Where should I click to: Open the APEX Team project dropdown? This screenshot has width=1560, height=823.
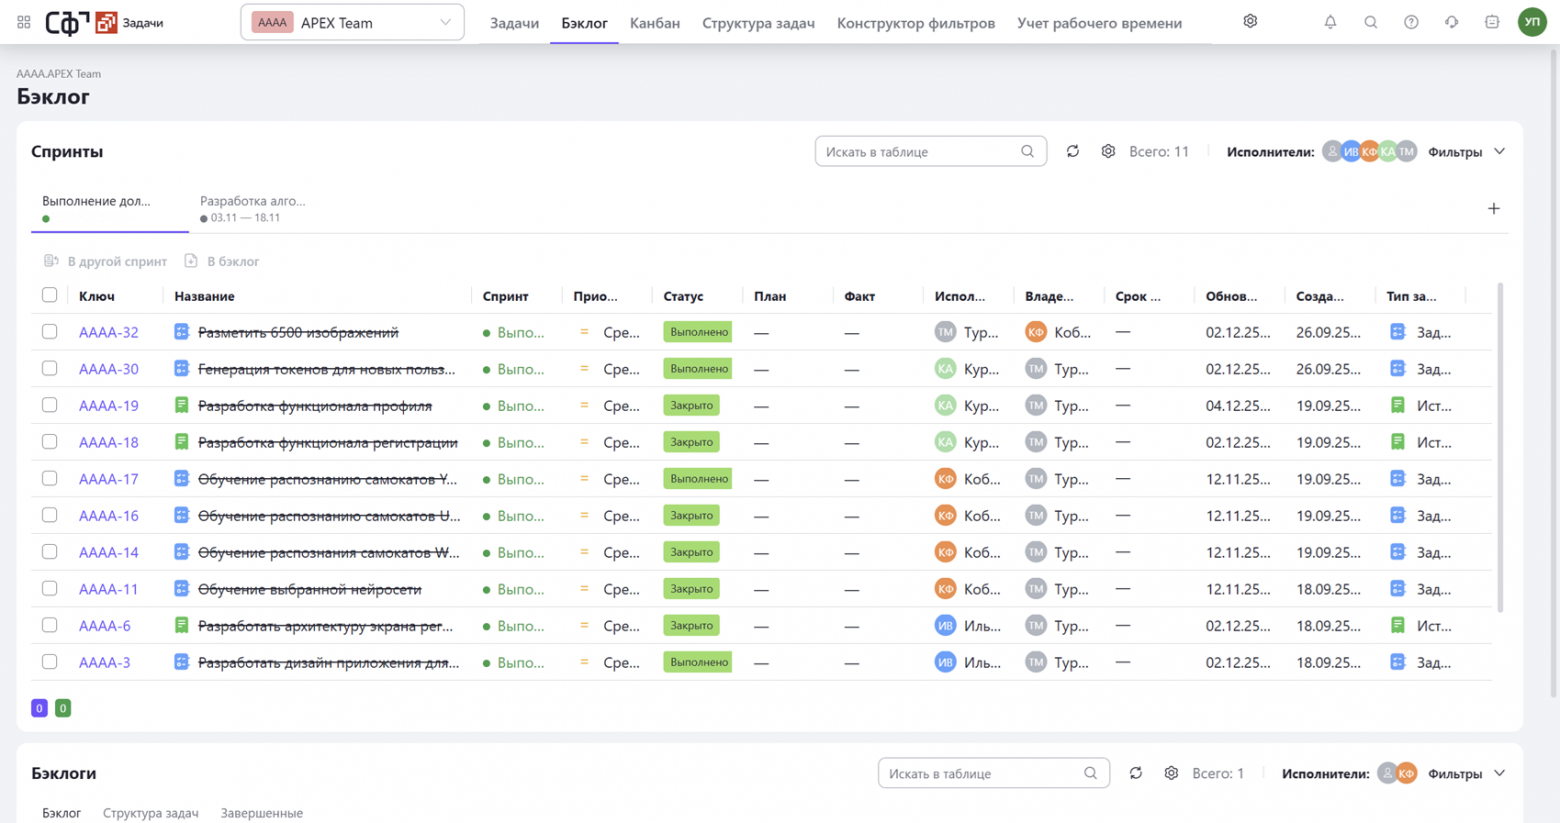(x=352, y=22)
